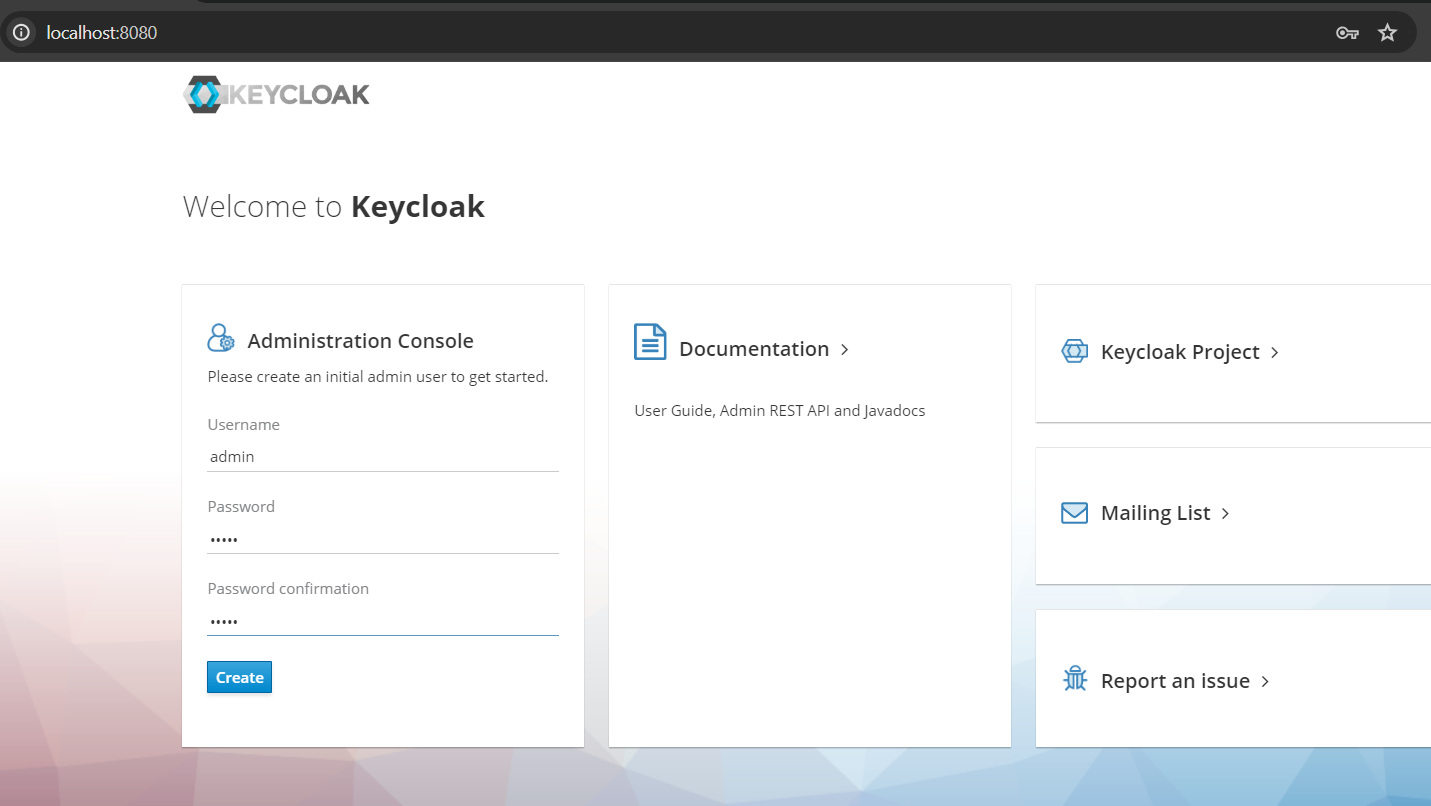Click the 'Please create an initial admin user' text
1431x806 pixels.
point(378,377)
